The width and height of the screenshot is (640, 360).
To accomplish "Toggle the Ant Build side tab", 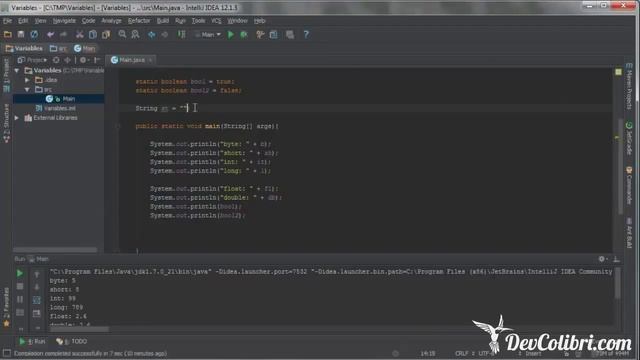I will tap(629, 233).
